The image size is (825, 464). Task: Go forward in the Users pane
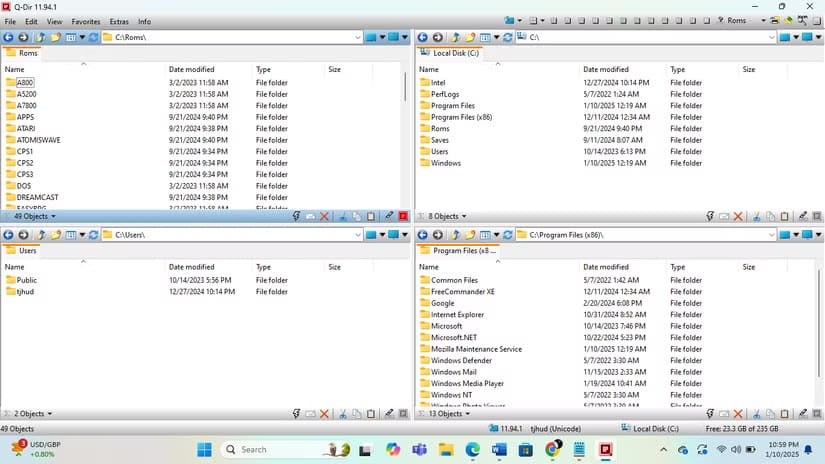pyautogui.click(x=23, y=235)
